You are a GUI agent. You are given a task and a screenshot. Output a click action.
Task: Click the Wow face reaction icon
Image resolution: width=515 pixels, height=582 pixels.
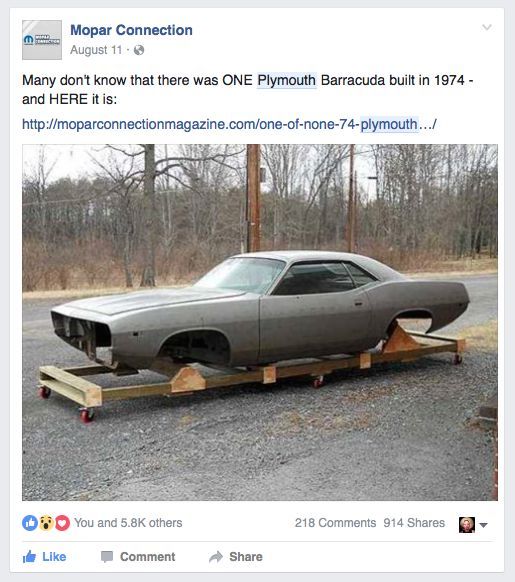point(46,523)
